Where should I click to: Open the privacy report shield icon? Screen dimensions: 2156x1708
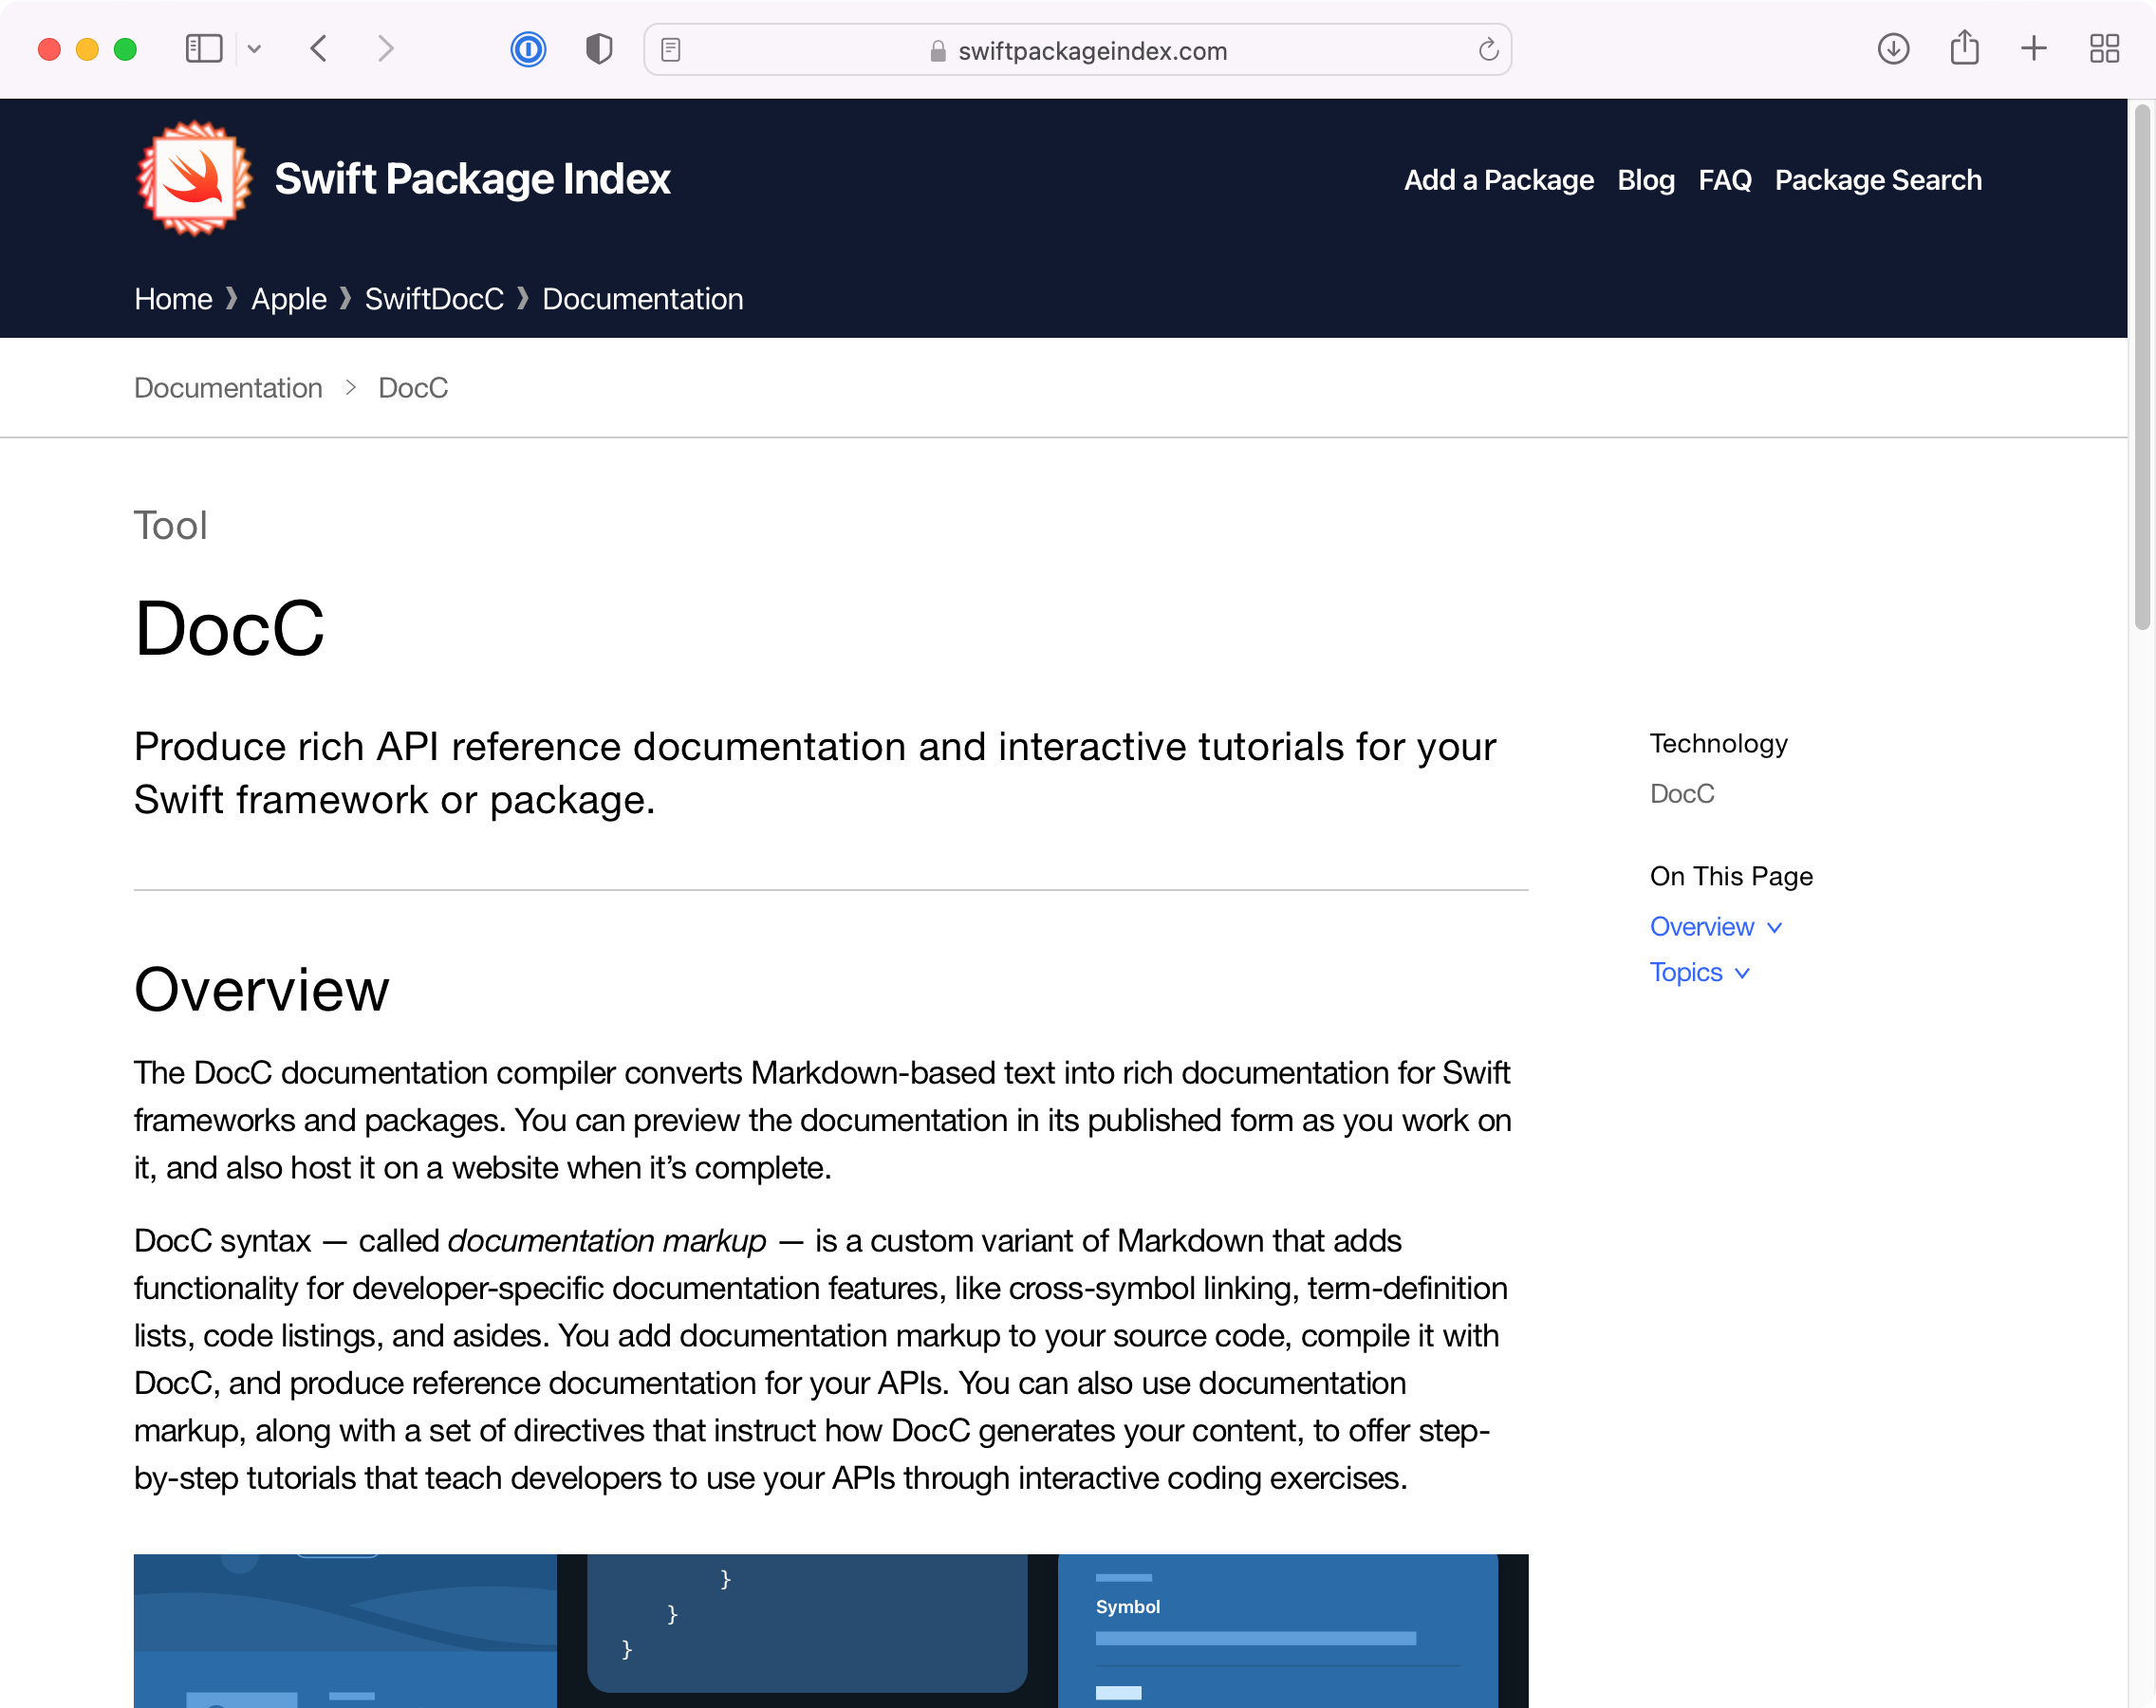598,49
